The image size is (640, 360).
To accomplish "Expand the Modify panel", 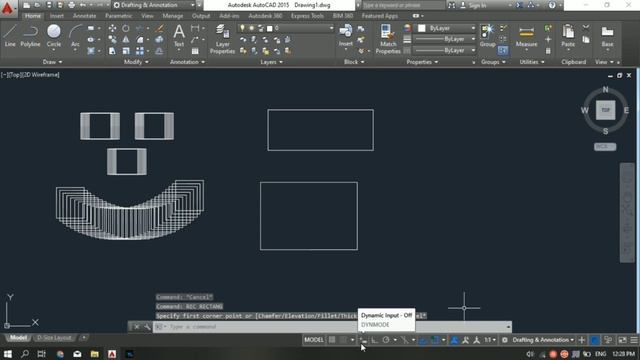I will click(x=136, y=62).
